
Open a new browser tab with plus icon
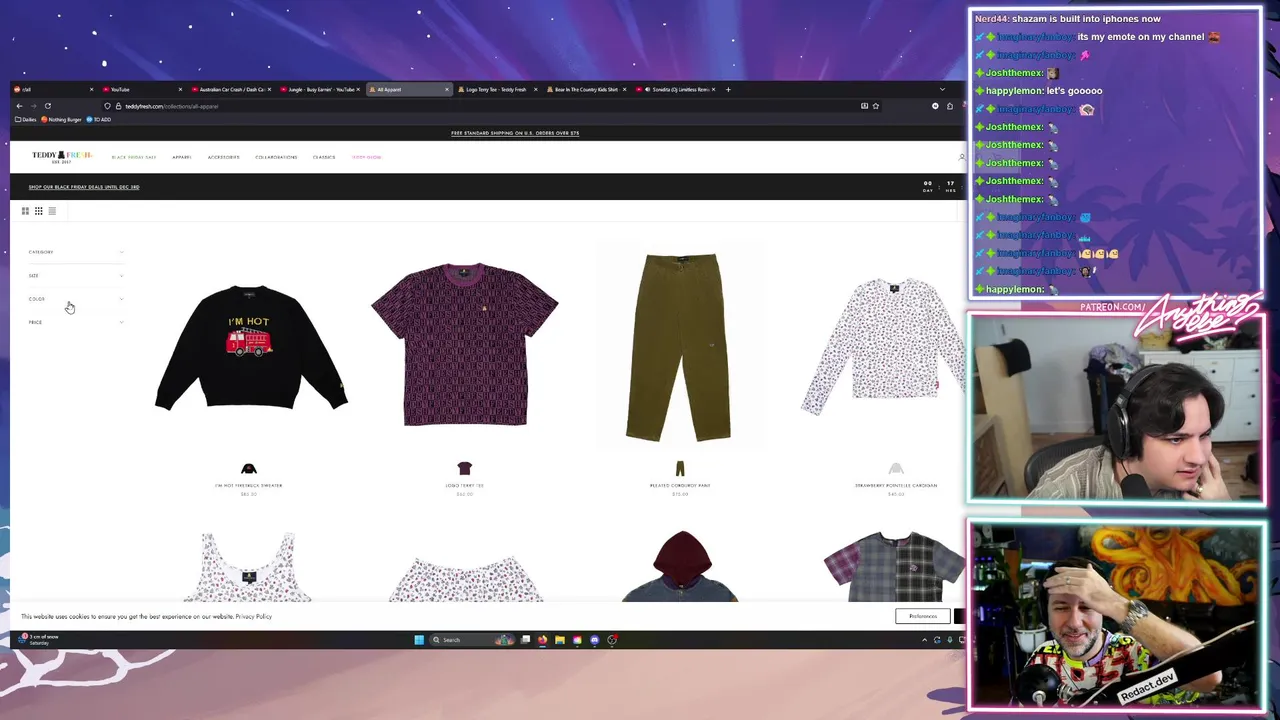[728, 90]
